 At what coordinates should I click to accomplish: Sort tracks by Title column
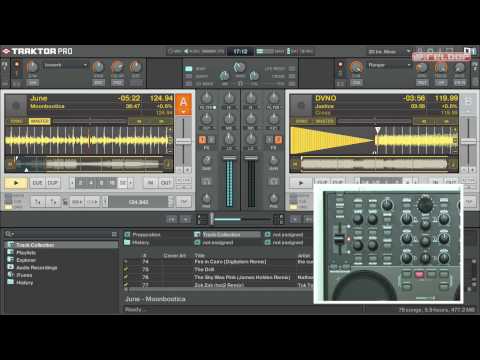click(x=199, y=256)
